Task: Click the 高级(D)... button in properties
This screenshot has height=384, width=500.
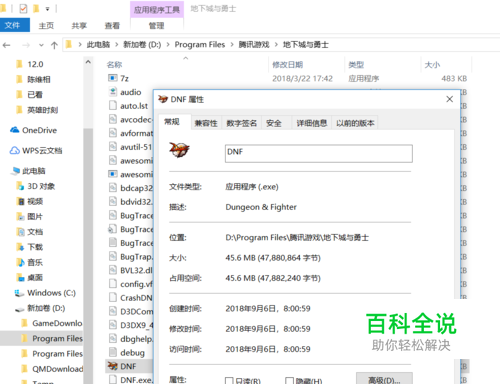Action: [384, 379]
